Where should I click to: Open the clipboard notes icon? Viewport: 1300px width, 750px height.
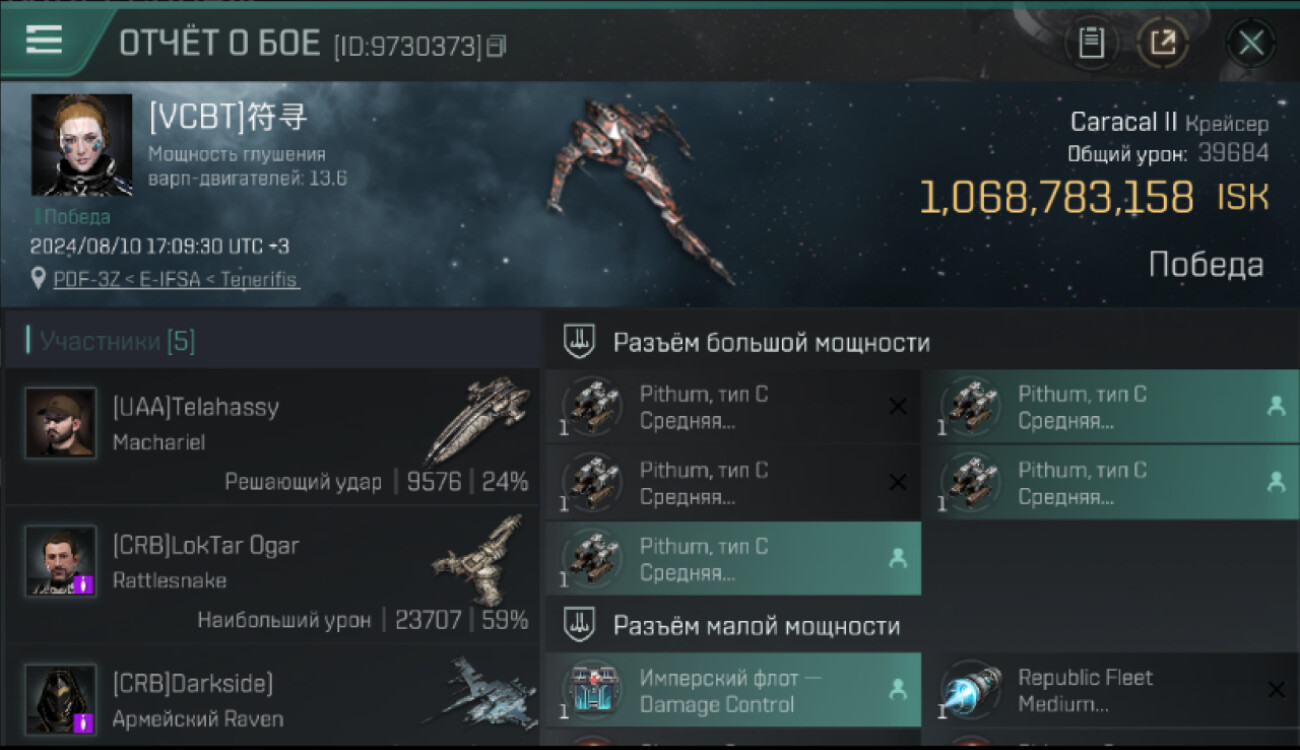point(1091,43)
